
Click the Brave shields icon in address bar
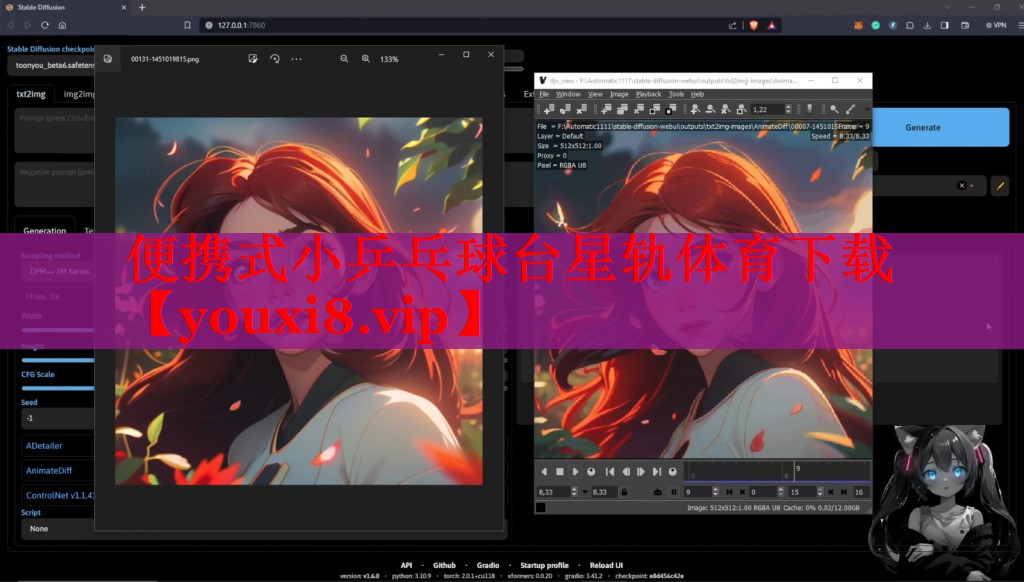pyautogui.click(x=754, y=25)
